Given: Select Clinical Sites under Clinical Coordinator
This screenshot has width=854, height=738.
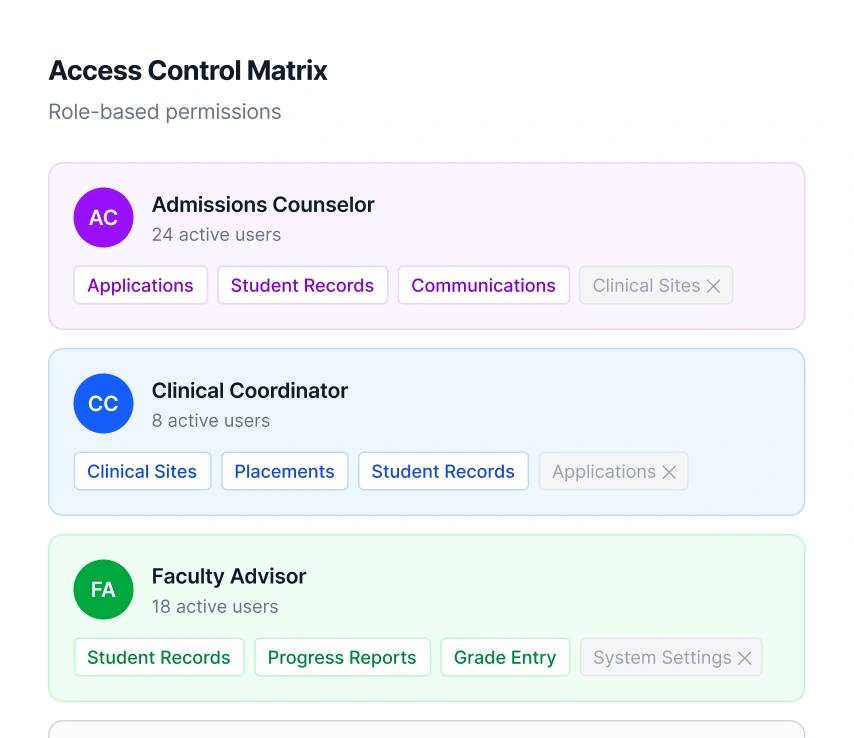Looking at the screenshot, I should coord(142,471).
